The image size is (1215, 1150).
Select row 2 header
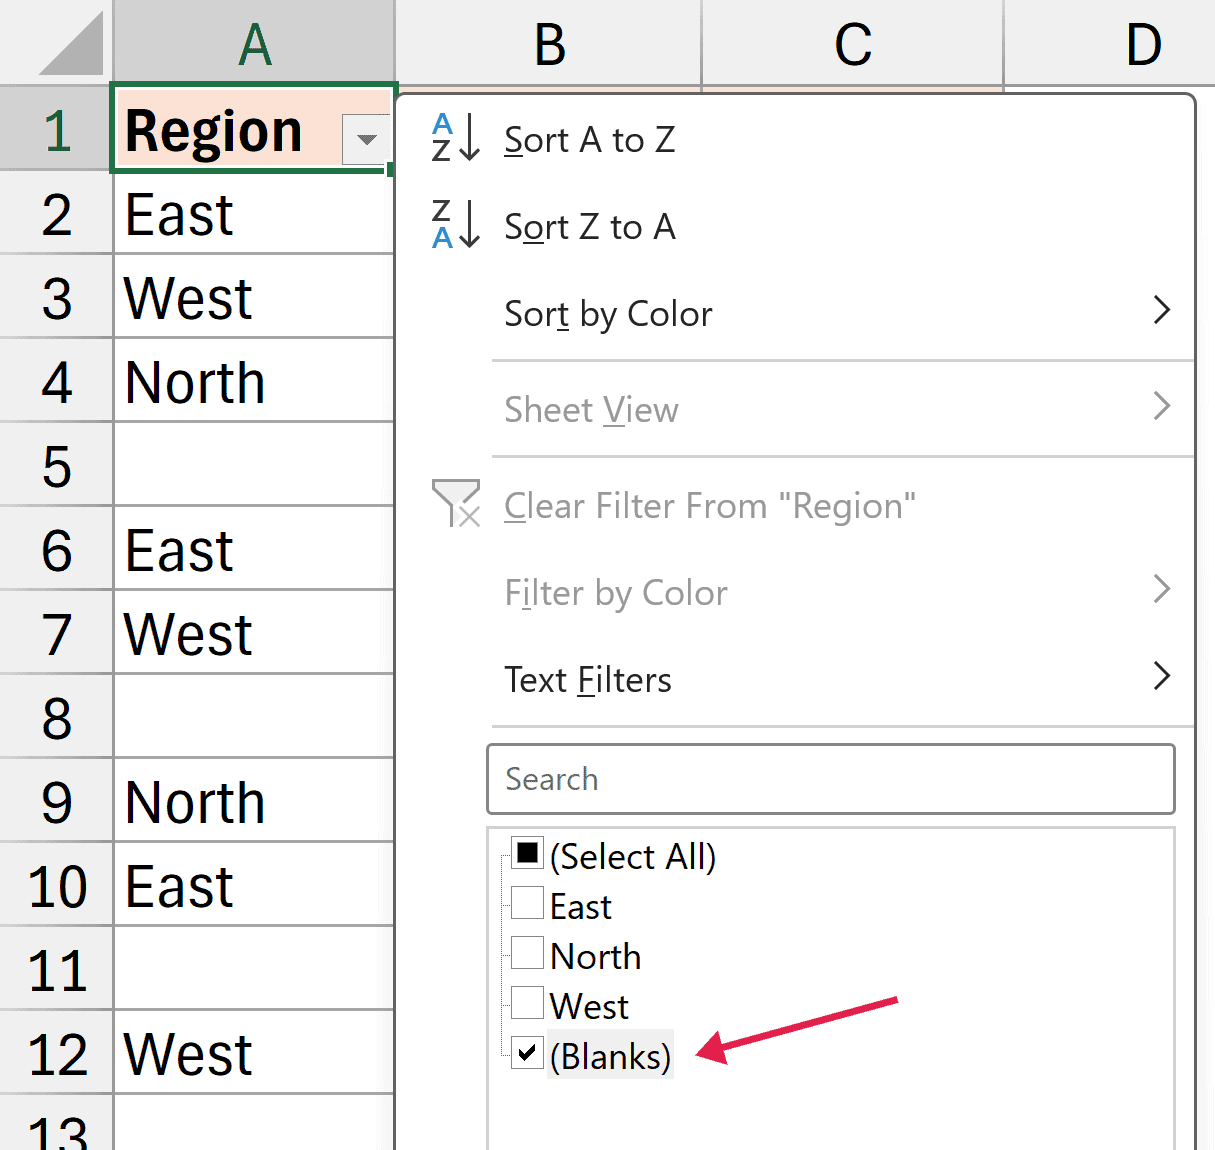coord(56,214)
